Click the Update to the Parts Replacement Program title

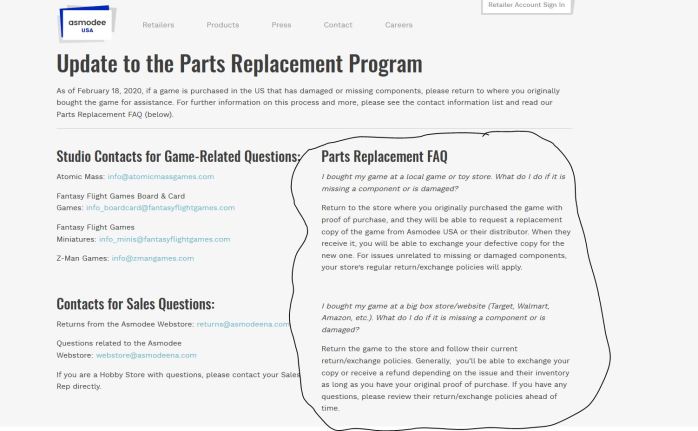[x=239, y=64]
